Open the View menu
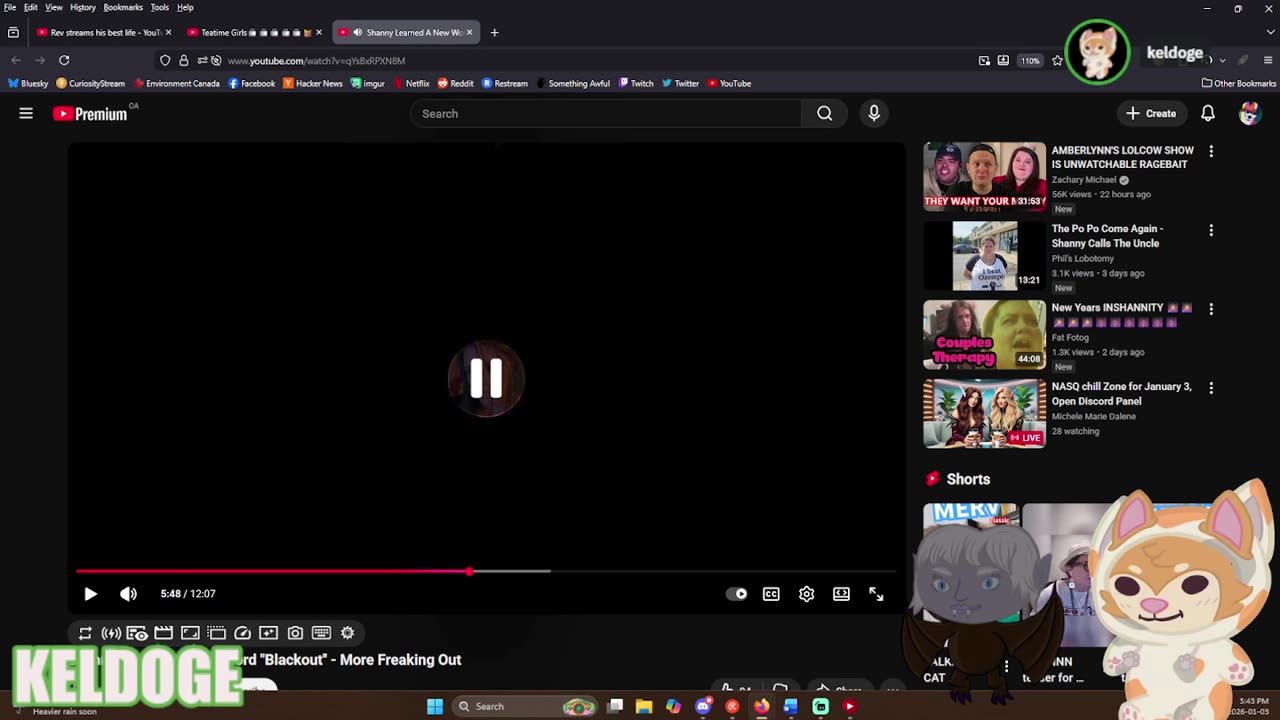 (54, 7)
